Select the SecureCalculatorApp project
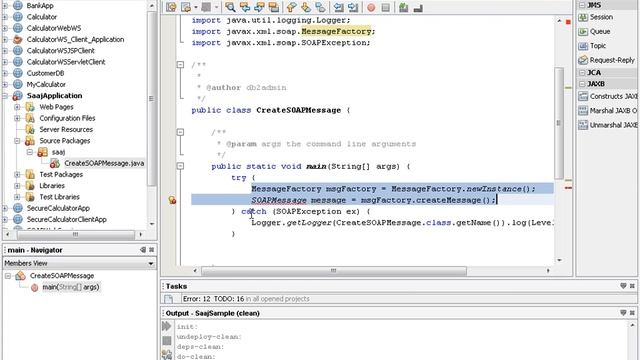640x360 pixels. 58,208
